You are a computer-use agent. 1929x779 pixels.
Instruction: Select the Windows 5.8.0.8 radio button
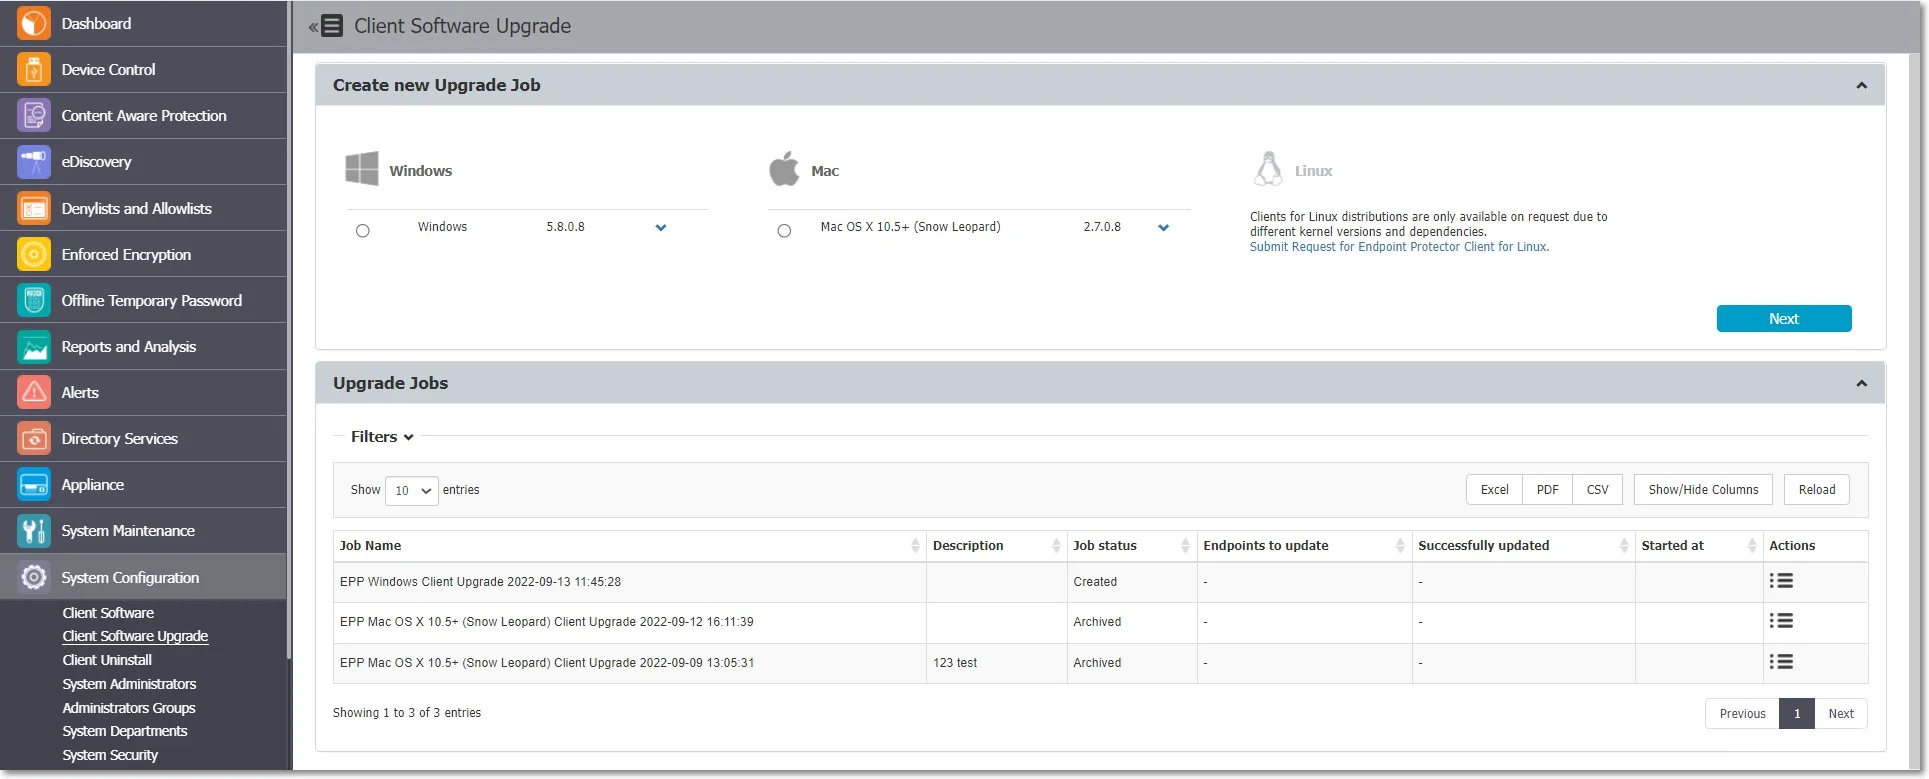pos(363,231)
